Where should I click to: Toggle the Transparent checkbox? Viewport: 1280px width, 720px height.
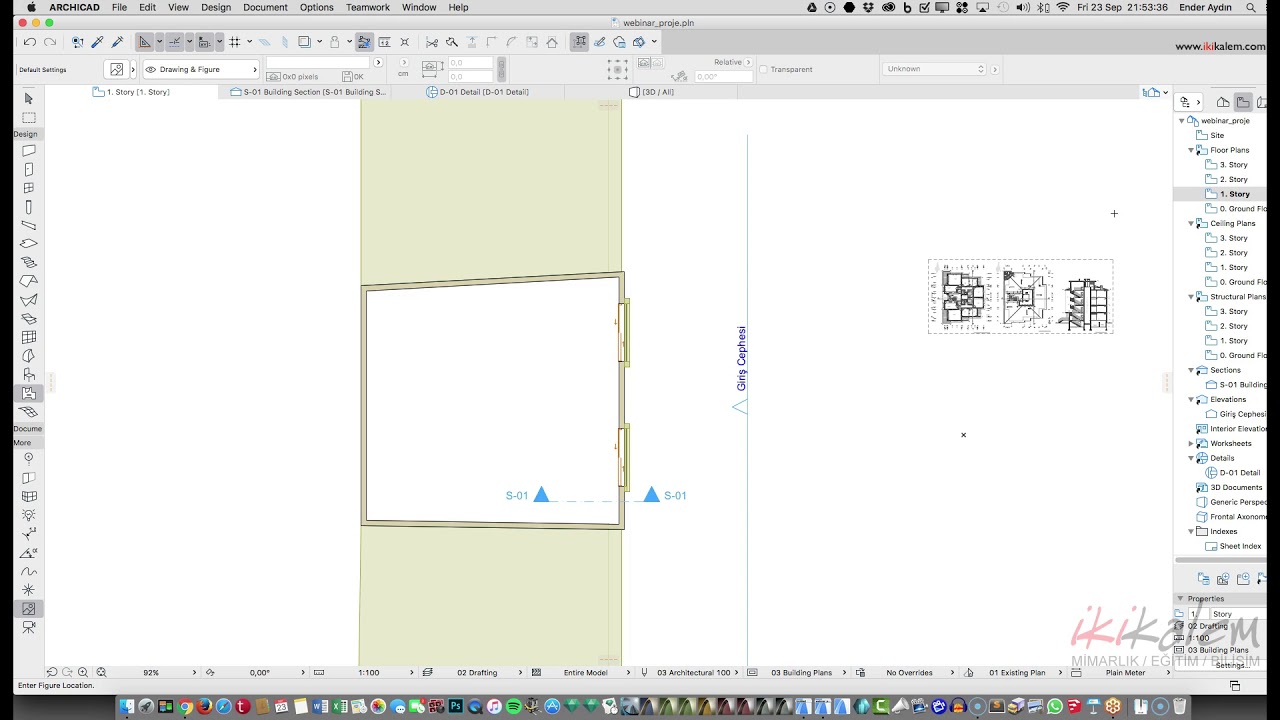(763, 70)
